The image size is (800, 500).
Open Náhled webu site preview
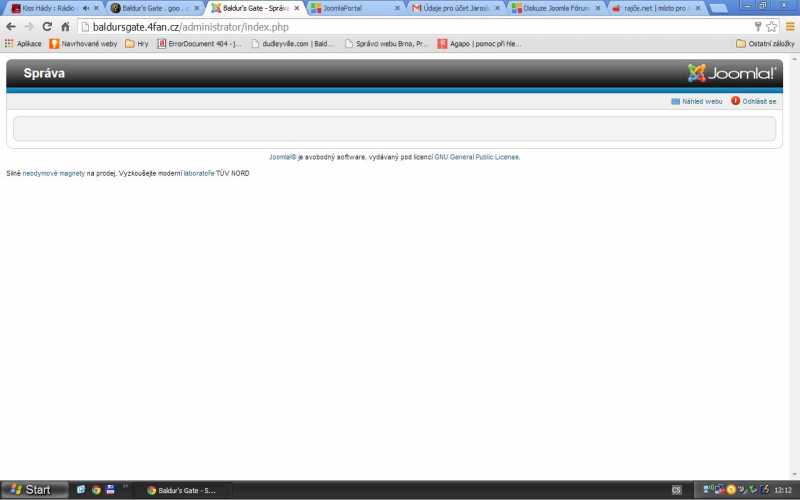696,102
